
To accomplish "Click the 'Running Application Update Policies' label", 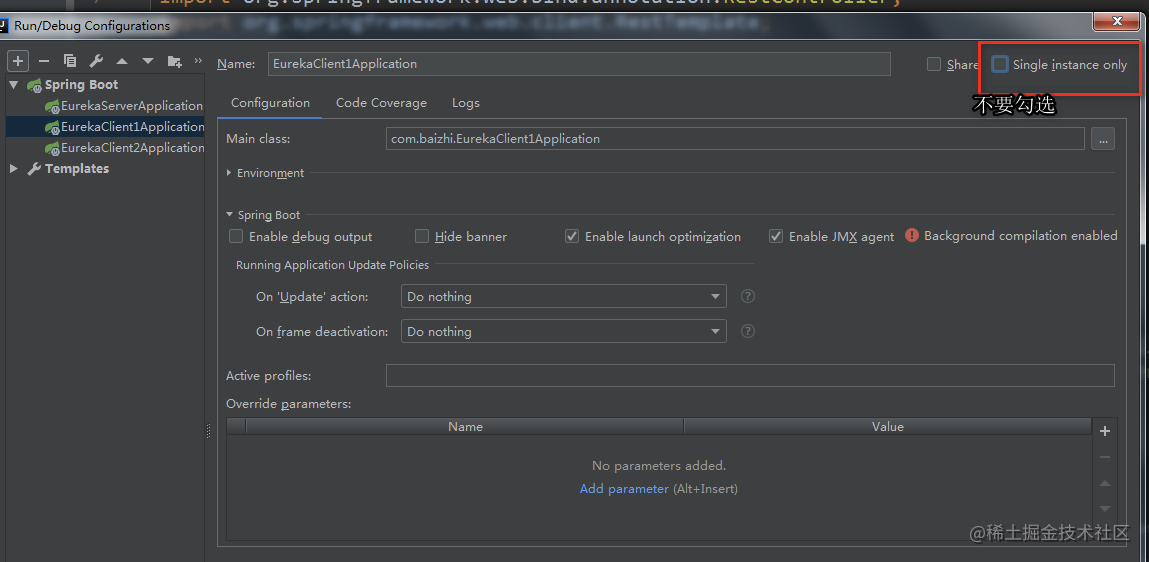I will (x=333, y=265).
